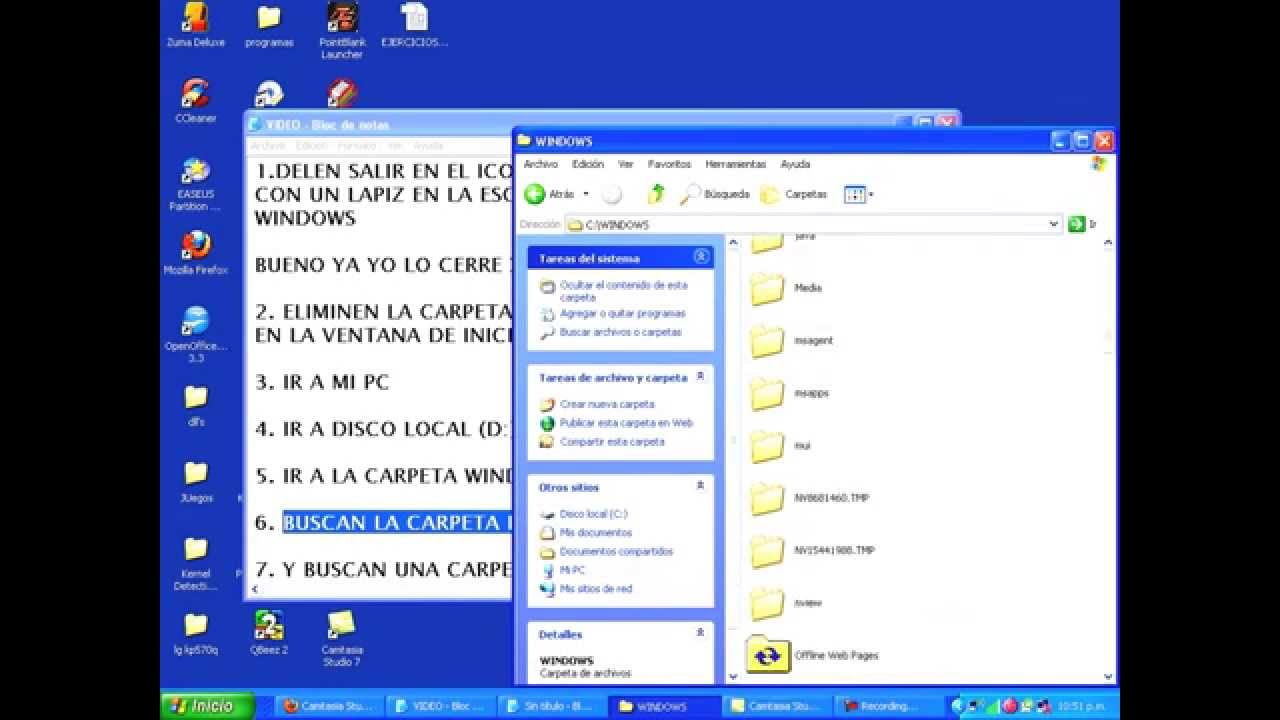Toggle the Carpetas folders pane

[x=794, y=194]
